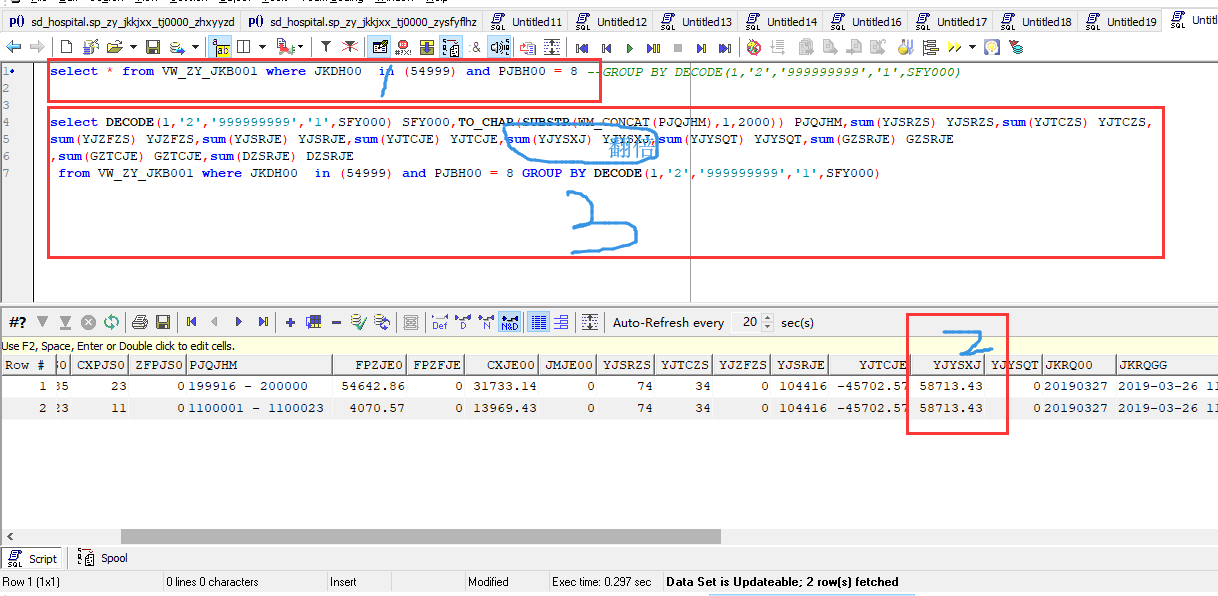Open the dropdown next to the yellow double-arrow icon

pyautogui.click(x=972, y=47)
